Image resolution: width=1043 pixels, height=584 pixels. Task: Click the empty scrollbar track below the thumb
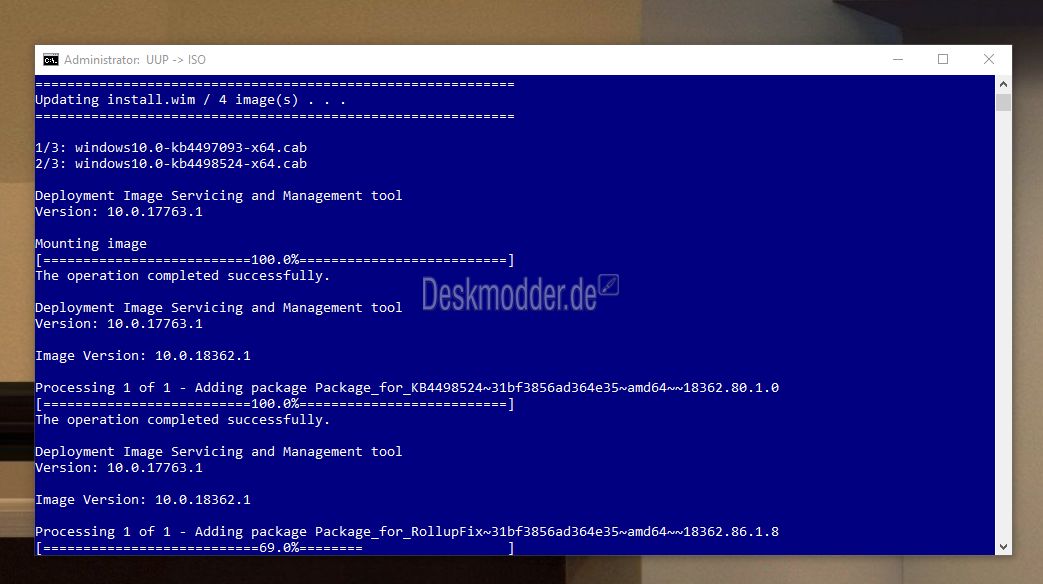tap(1003, 325)
